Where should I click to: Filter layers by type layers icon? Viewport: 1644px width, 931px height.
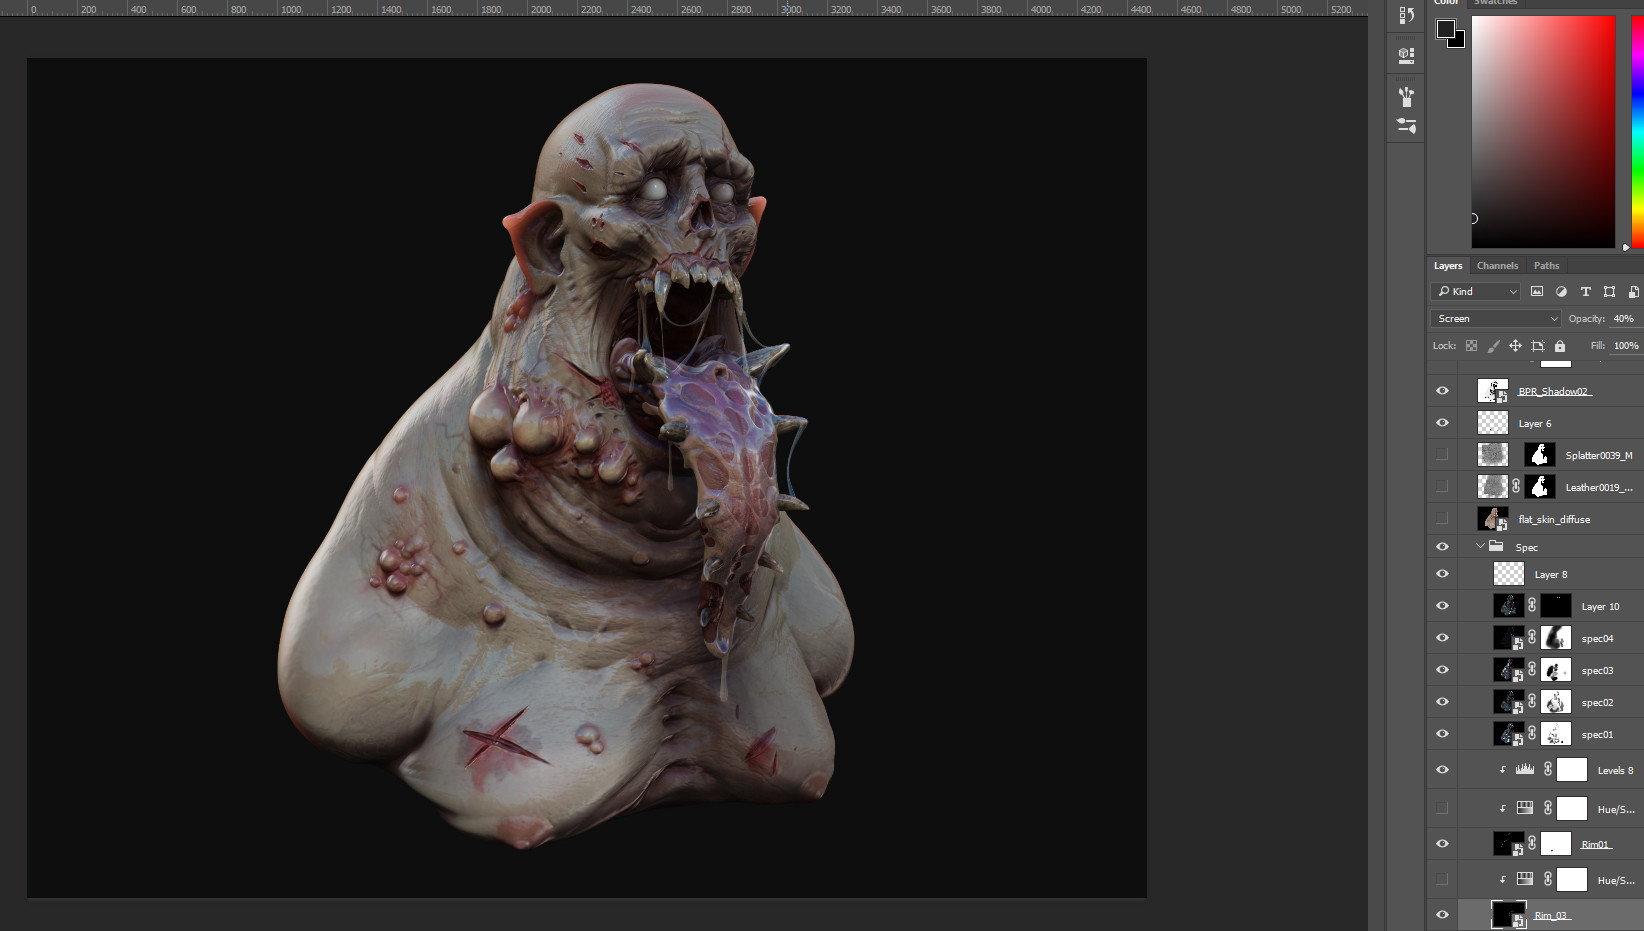1585,291
